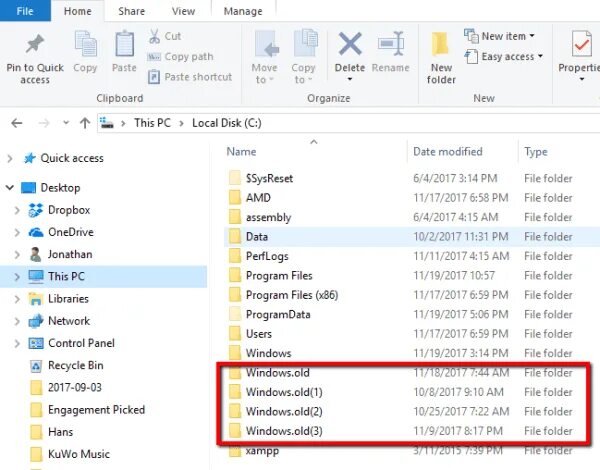Viewport: 600px width, 470px height.
Task: Click the Properties checkmark icon
Action: click(581, 44)
